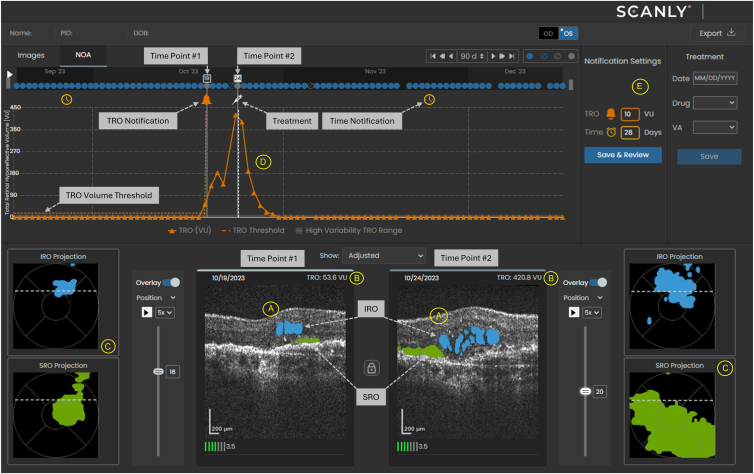Screen dimensions: 754x474
Task: Switch eye selection to OD
Action: coord(548,34)
